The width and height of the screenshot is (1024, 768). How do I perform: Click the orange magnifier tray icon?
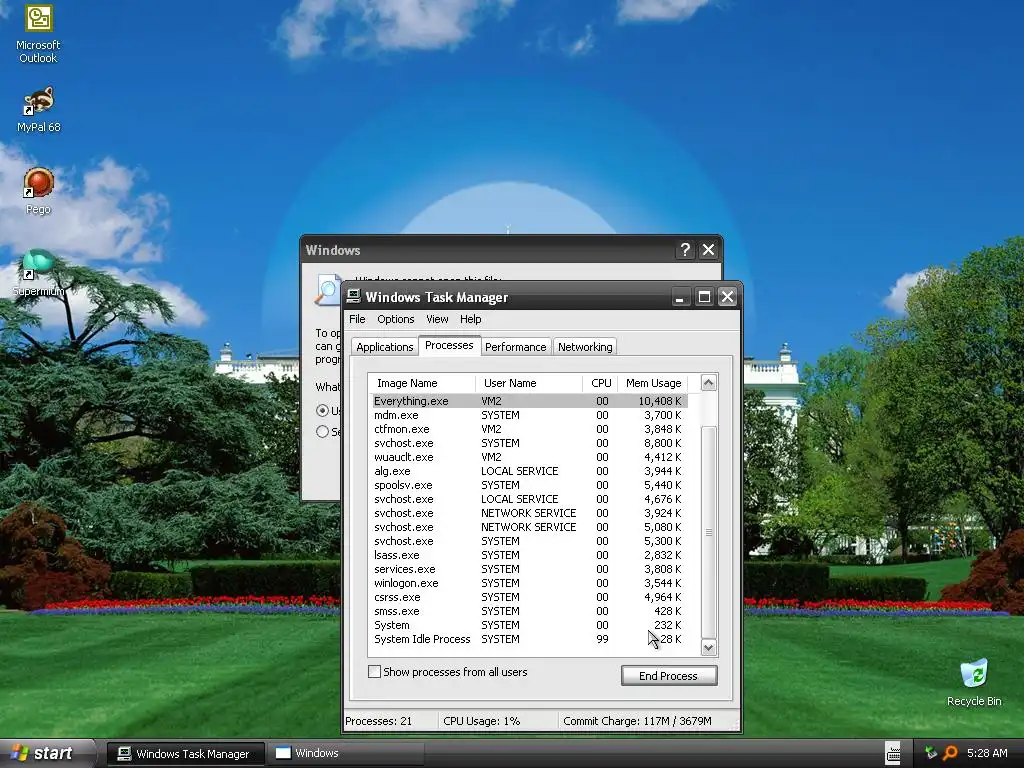click(x=950, y=753)
